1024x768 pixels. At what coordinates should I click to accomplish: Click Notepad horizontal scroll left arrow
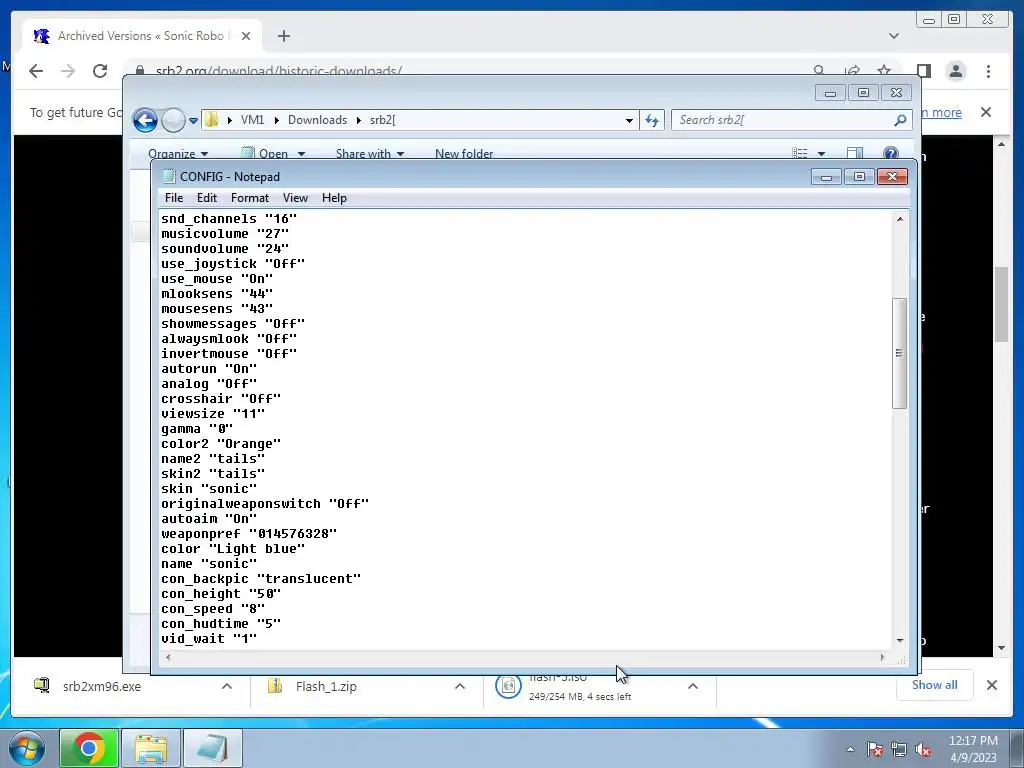click(168, 658)
